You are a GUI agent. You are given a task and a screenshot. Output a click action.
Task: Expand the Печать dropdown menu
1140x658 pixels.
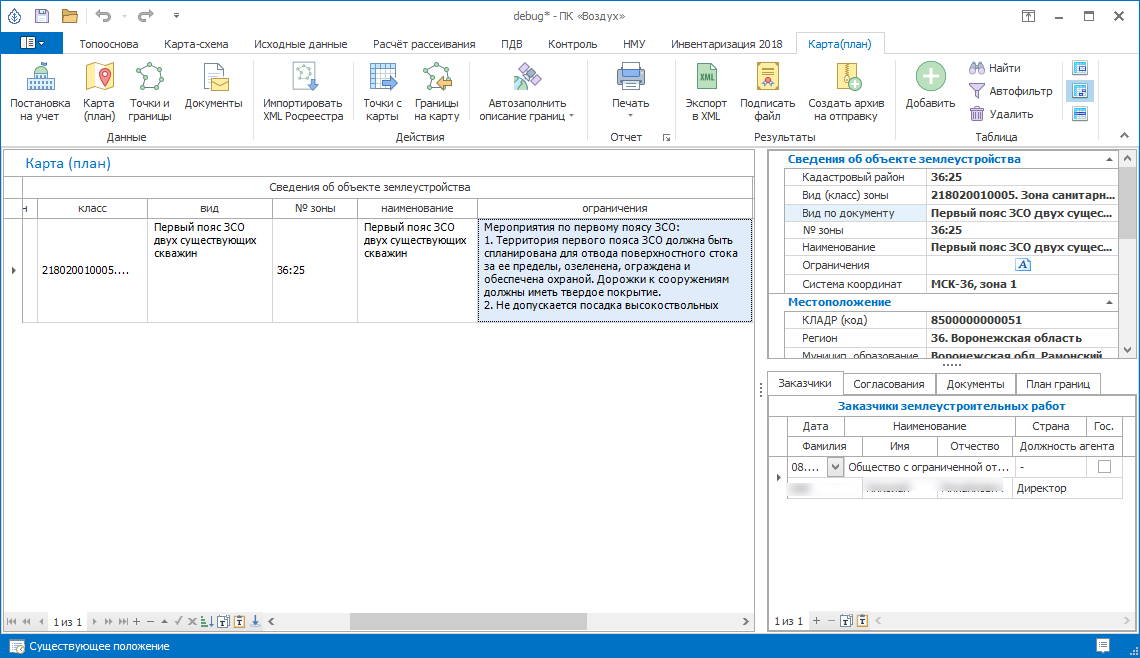(630, 115)
